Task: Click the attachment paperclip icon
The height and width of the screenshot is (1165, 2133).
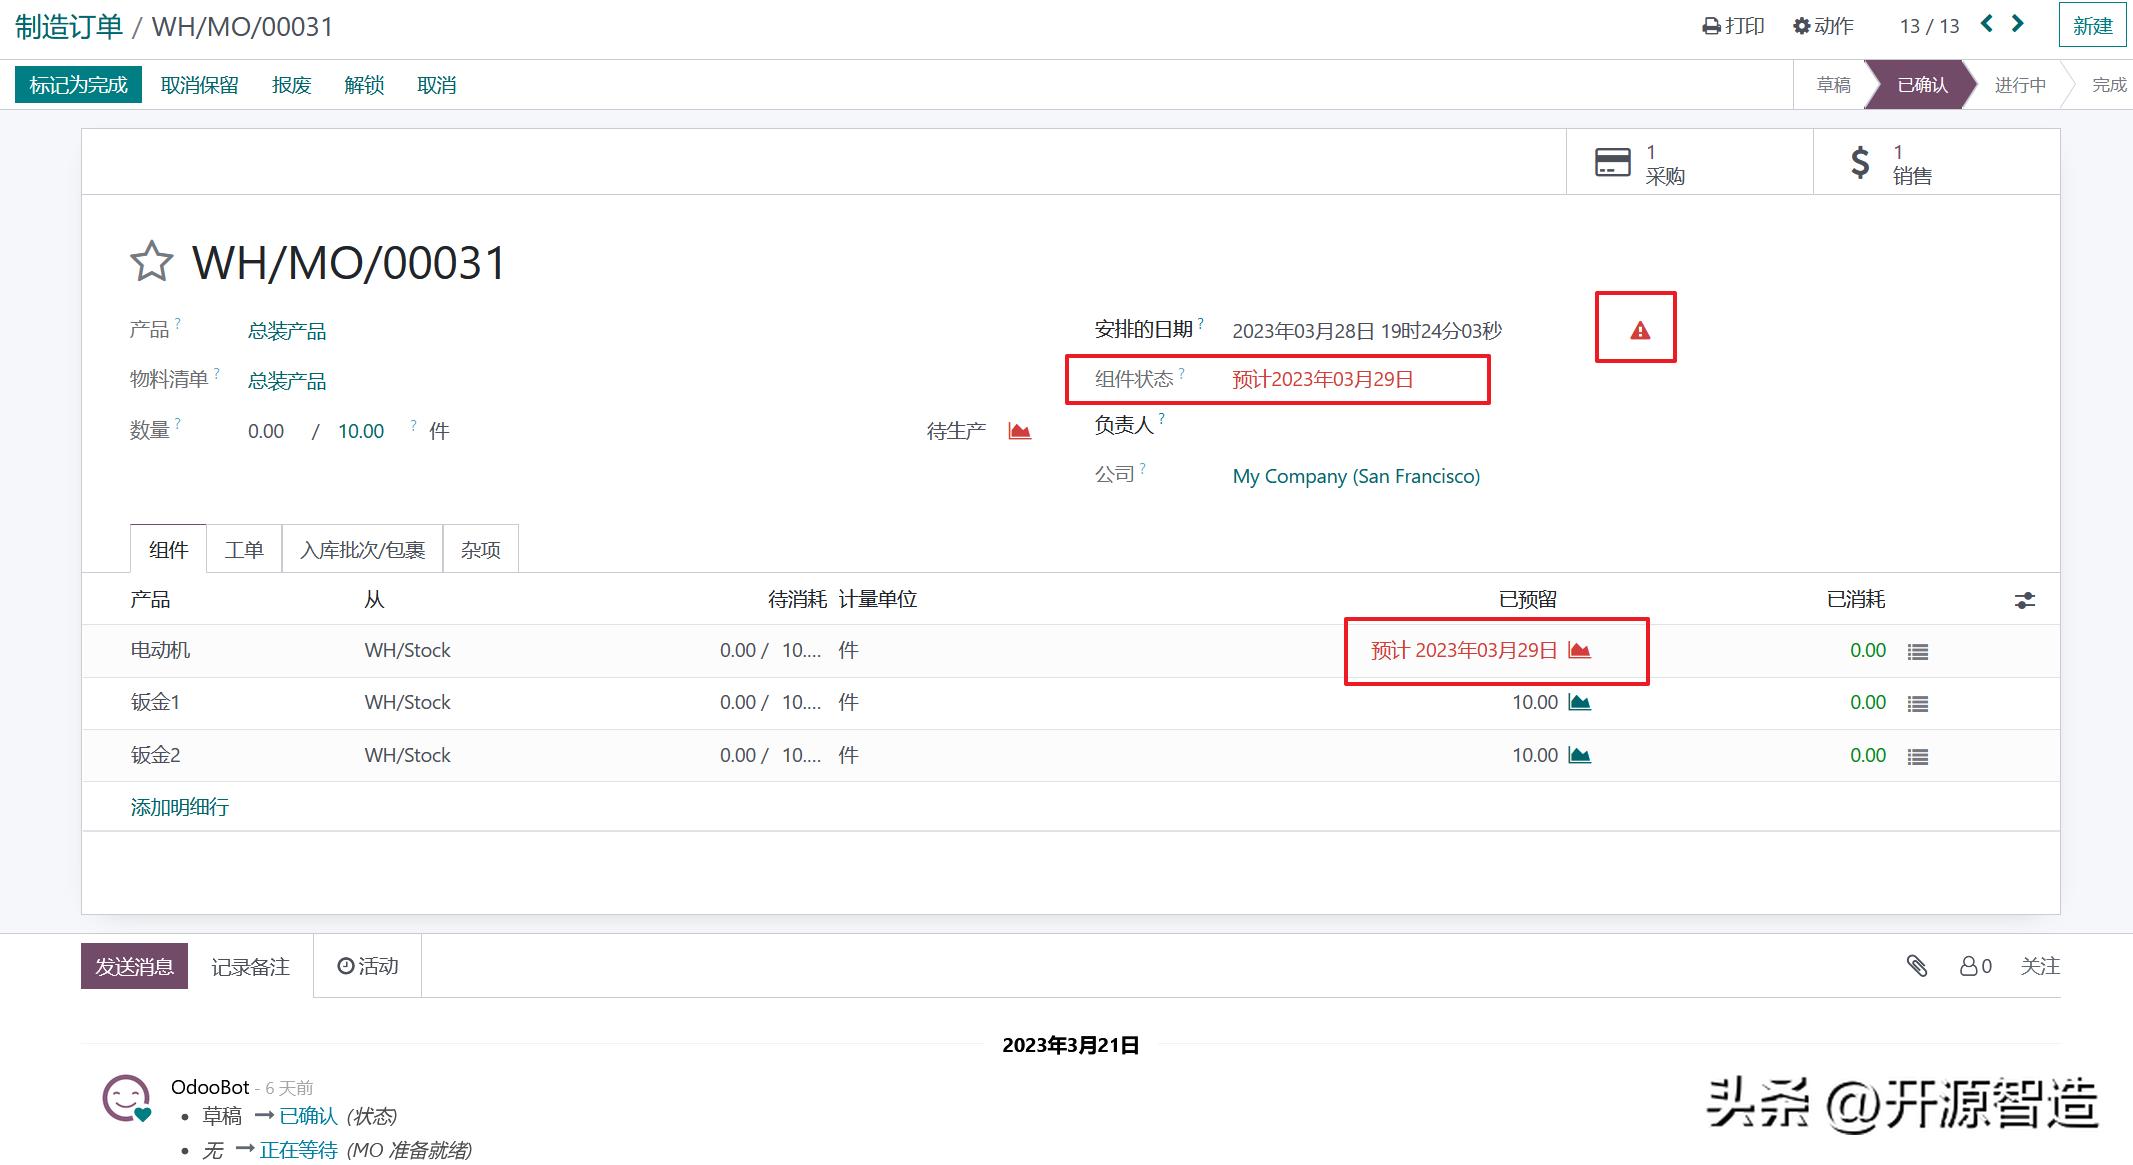Action: point(1916,966)
